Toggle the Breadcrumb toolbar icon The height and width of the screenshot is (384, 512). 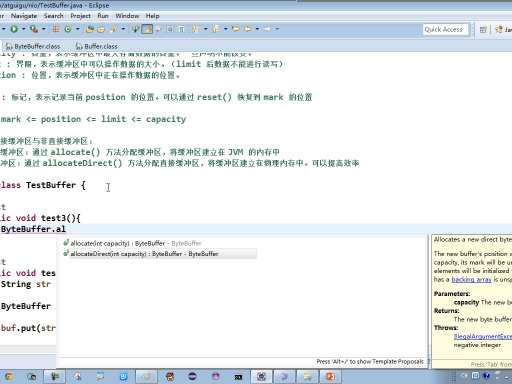(135, 29)
